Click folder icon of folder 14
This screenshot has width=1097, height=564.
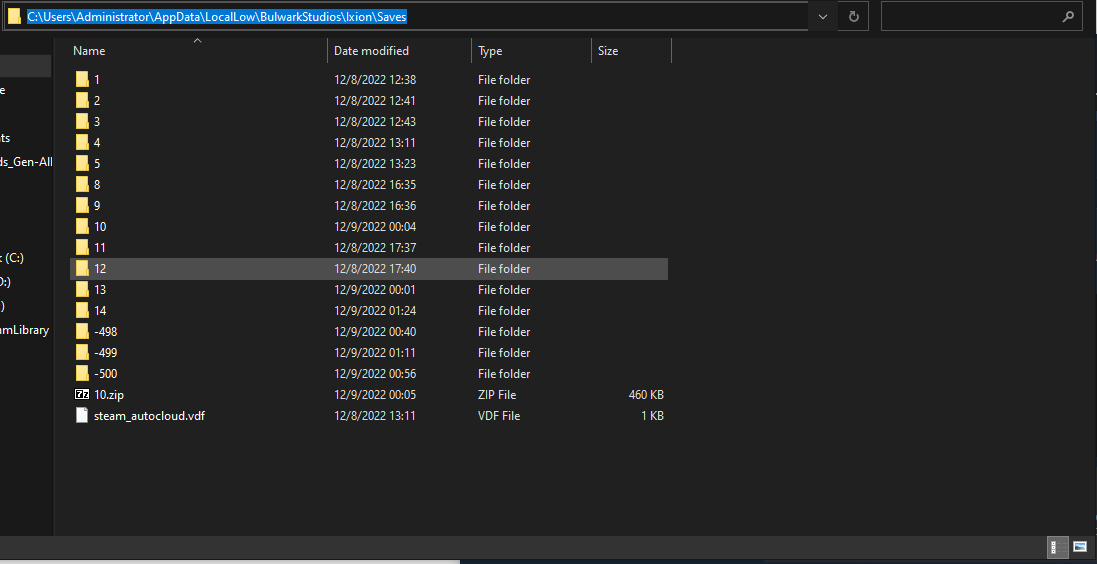[x=82, y=311]
